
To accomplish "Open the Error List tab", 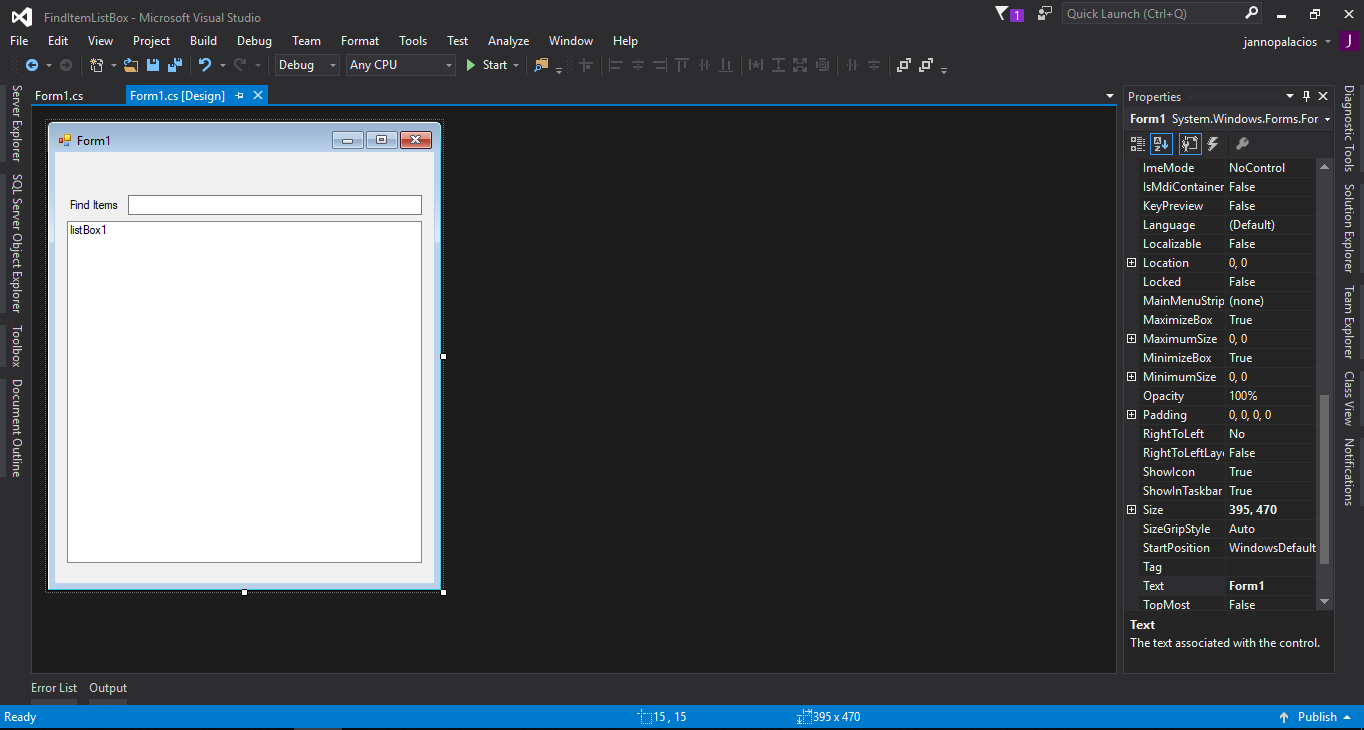I will [54, 688].
